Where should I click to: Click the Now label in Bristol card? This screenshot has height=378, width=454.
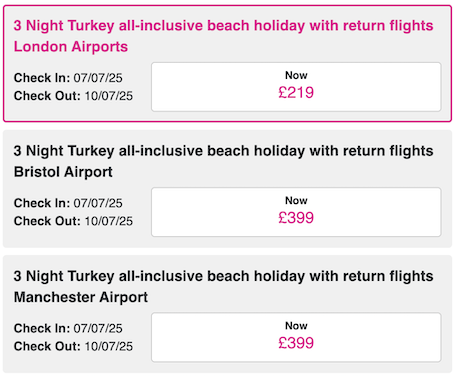click(x=296, y=201)
